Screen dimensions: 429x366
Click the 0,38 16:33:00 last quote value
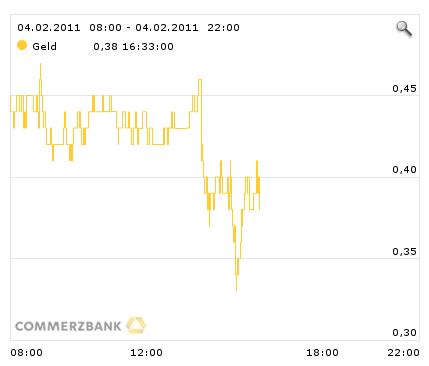(133, 46)
